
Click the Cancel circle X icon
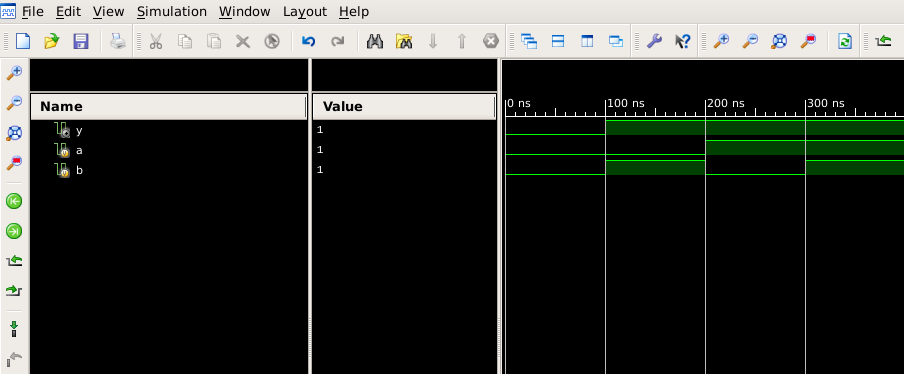(x=491, y=41)
